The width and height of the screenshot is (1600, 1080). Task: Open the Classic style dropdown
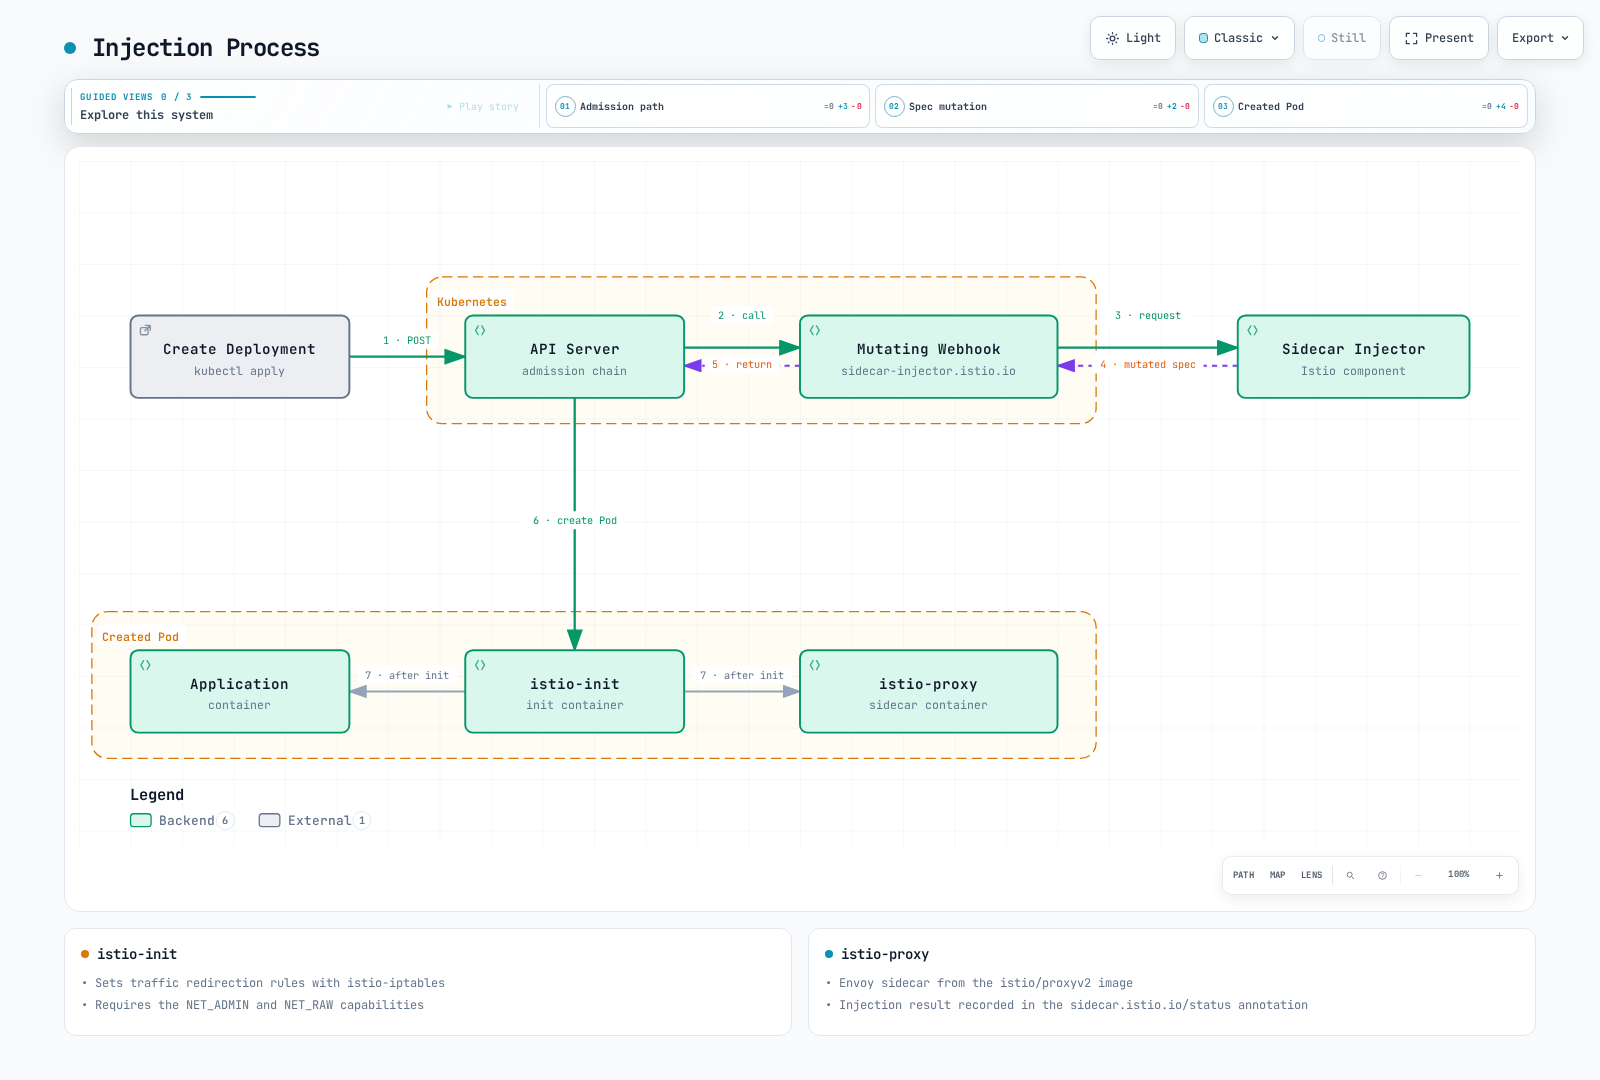(x=1239, y=38)
